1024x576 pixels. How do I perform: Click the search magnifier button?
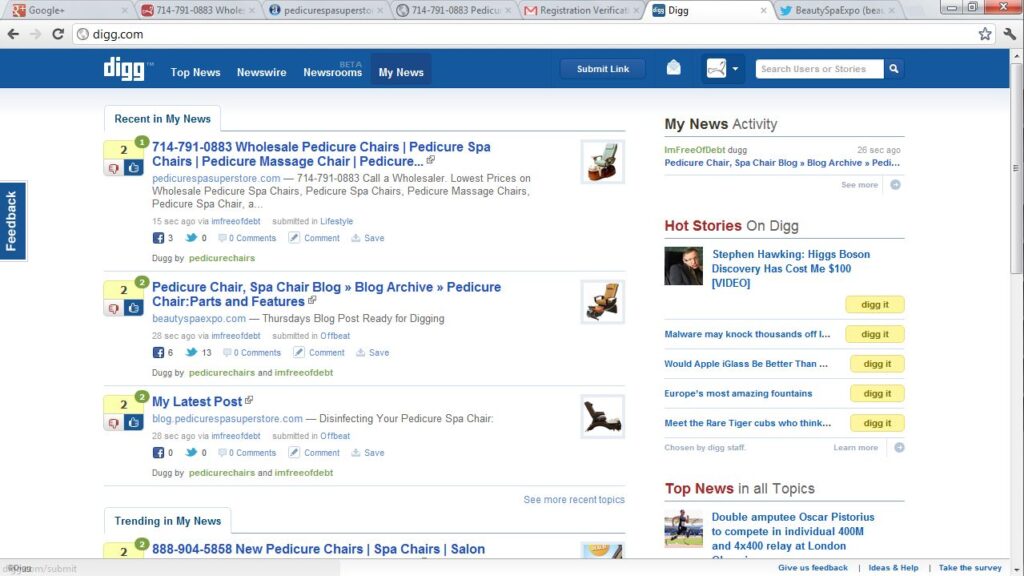point(894,69)
